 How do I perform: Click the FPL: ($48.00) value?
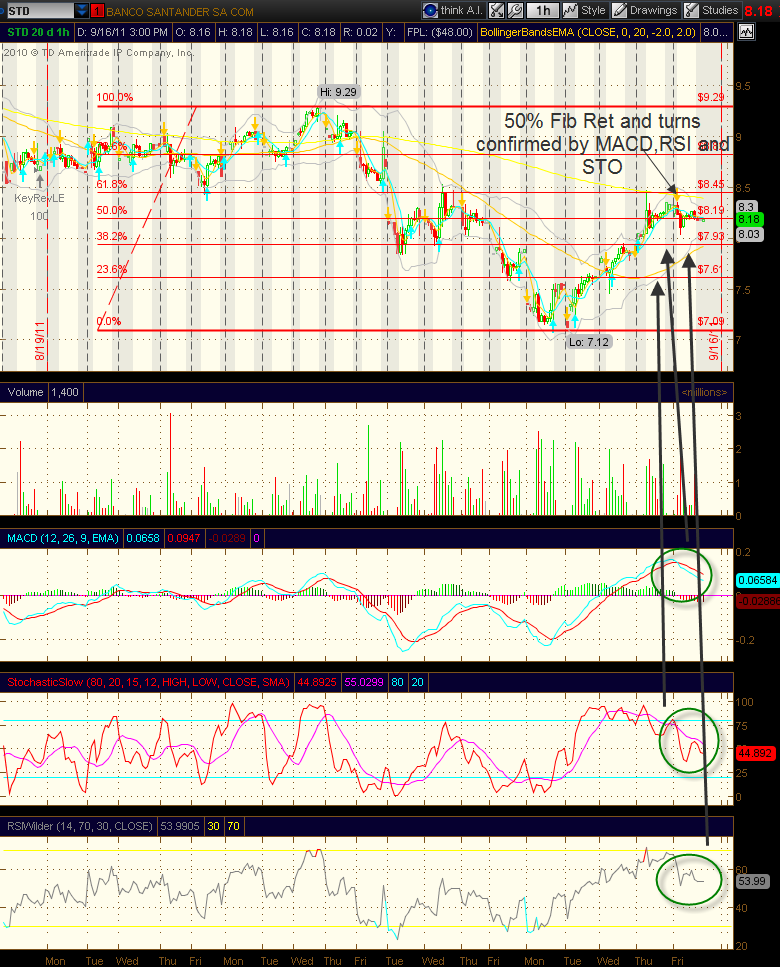tap(440, 32)
